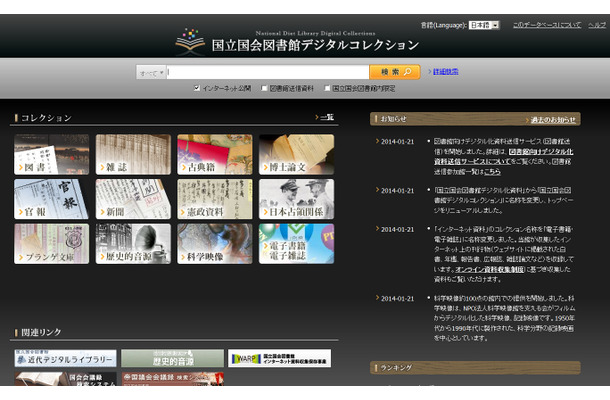Open the 憲政資料 collection tile
Viewport: 610px width, 400px height.
pyautogui.click(x=215, y=199)
